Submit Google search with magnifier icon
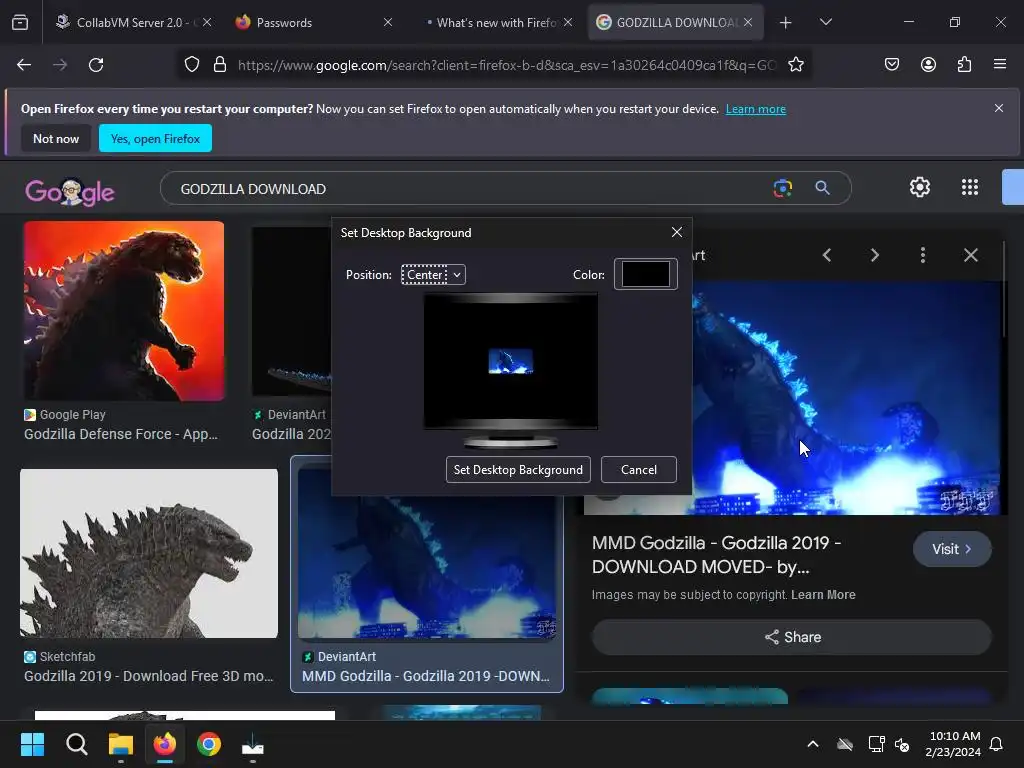Image resolution: width=1024 pixels, height=768 pixels. click(x=822, y=188)
